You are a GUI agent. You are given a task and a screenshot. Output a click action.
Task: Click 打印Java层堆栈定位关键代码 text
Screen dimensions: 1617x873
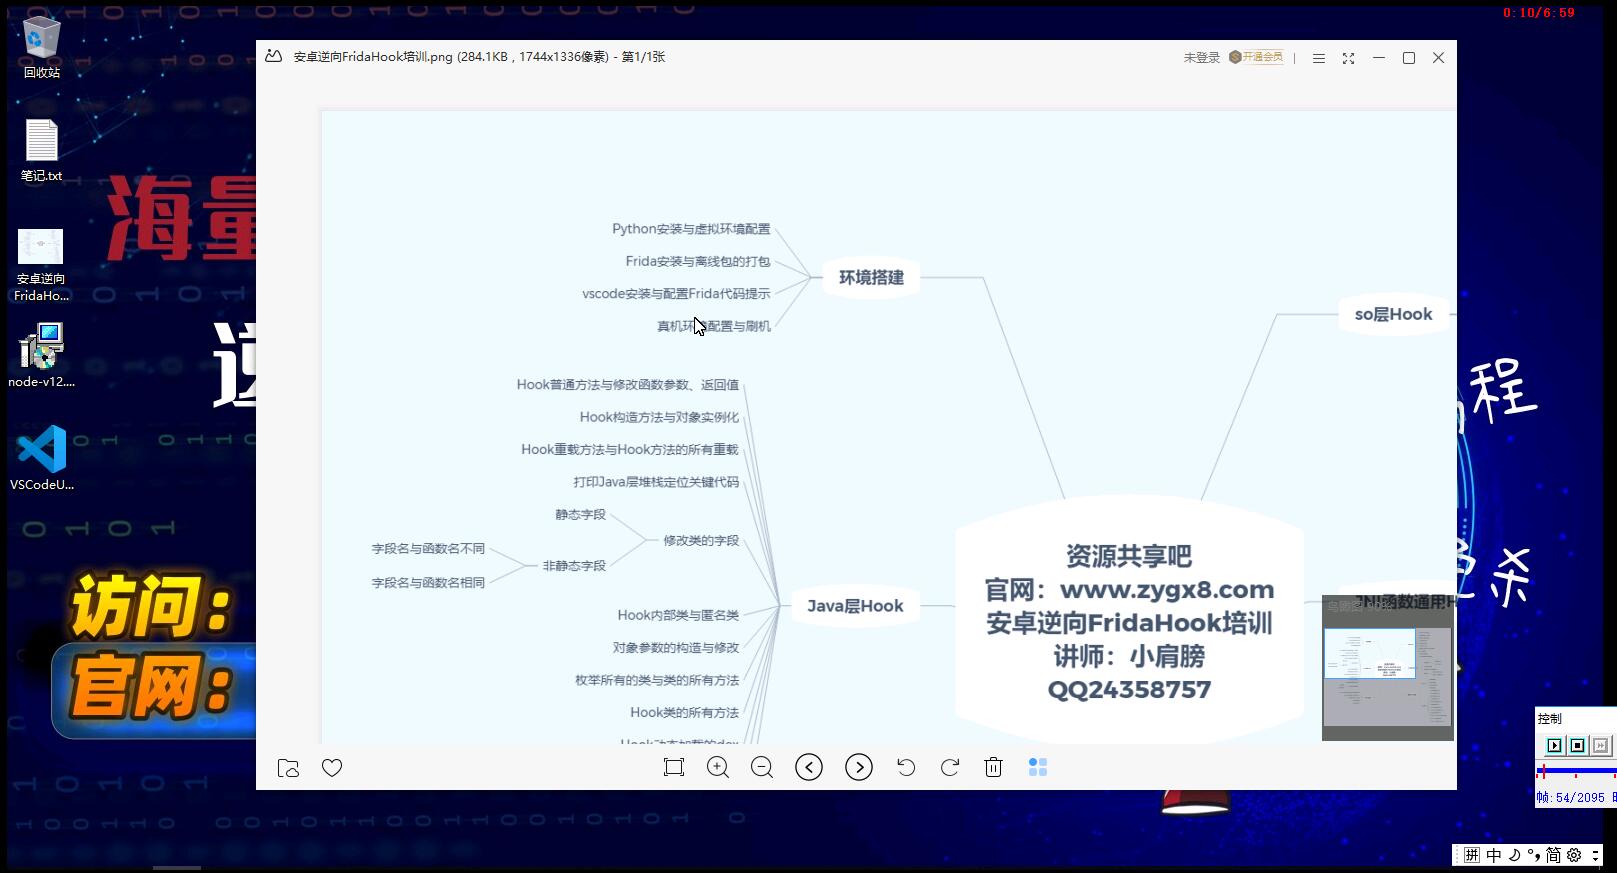(656, 482)
